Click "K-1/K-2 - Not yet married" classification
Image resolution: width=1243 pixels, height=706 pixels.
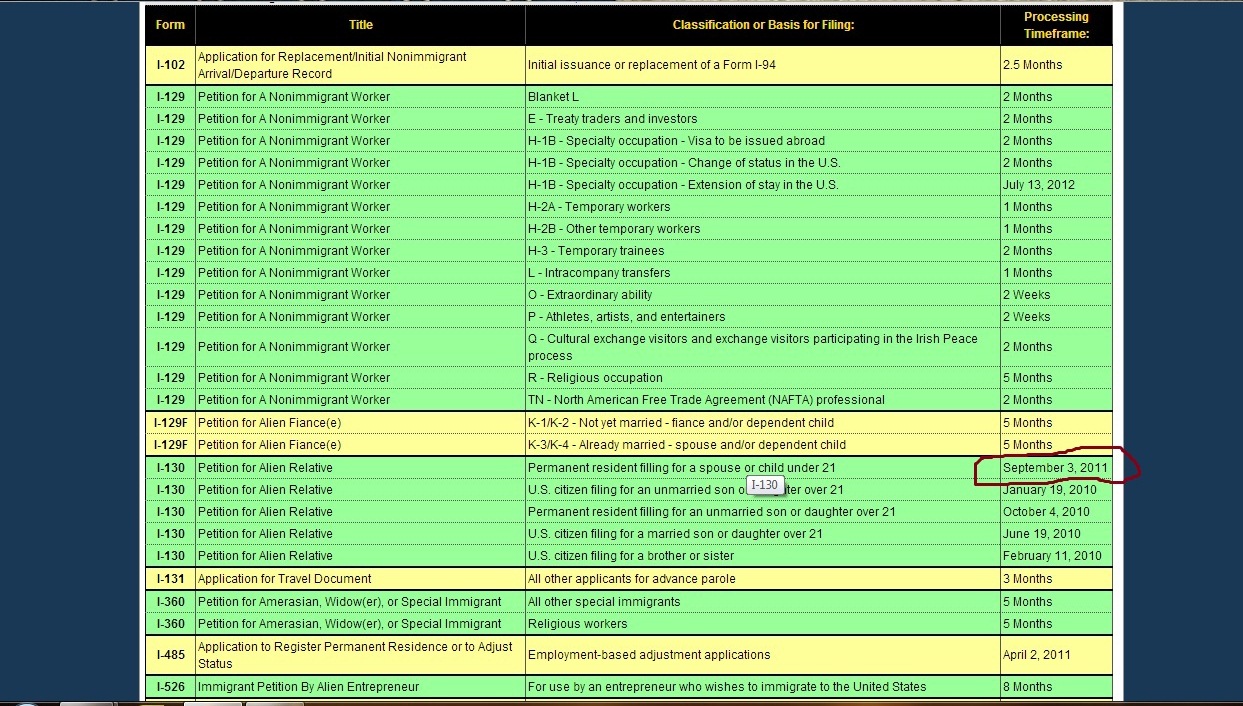679,423
